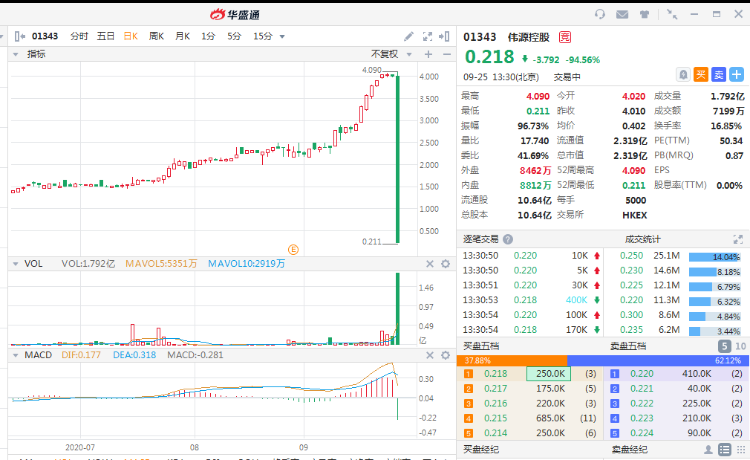Viewport: 750px width, 460px height.
Task: Select bid level 4 price 0.215
Action: (496, 418)
